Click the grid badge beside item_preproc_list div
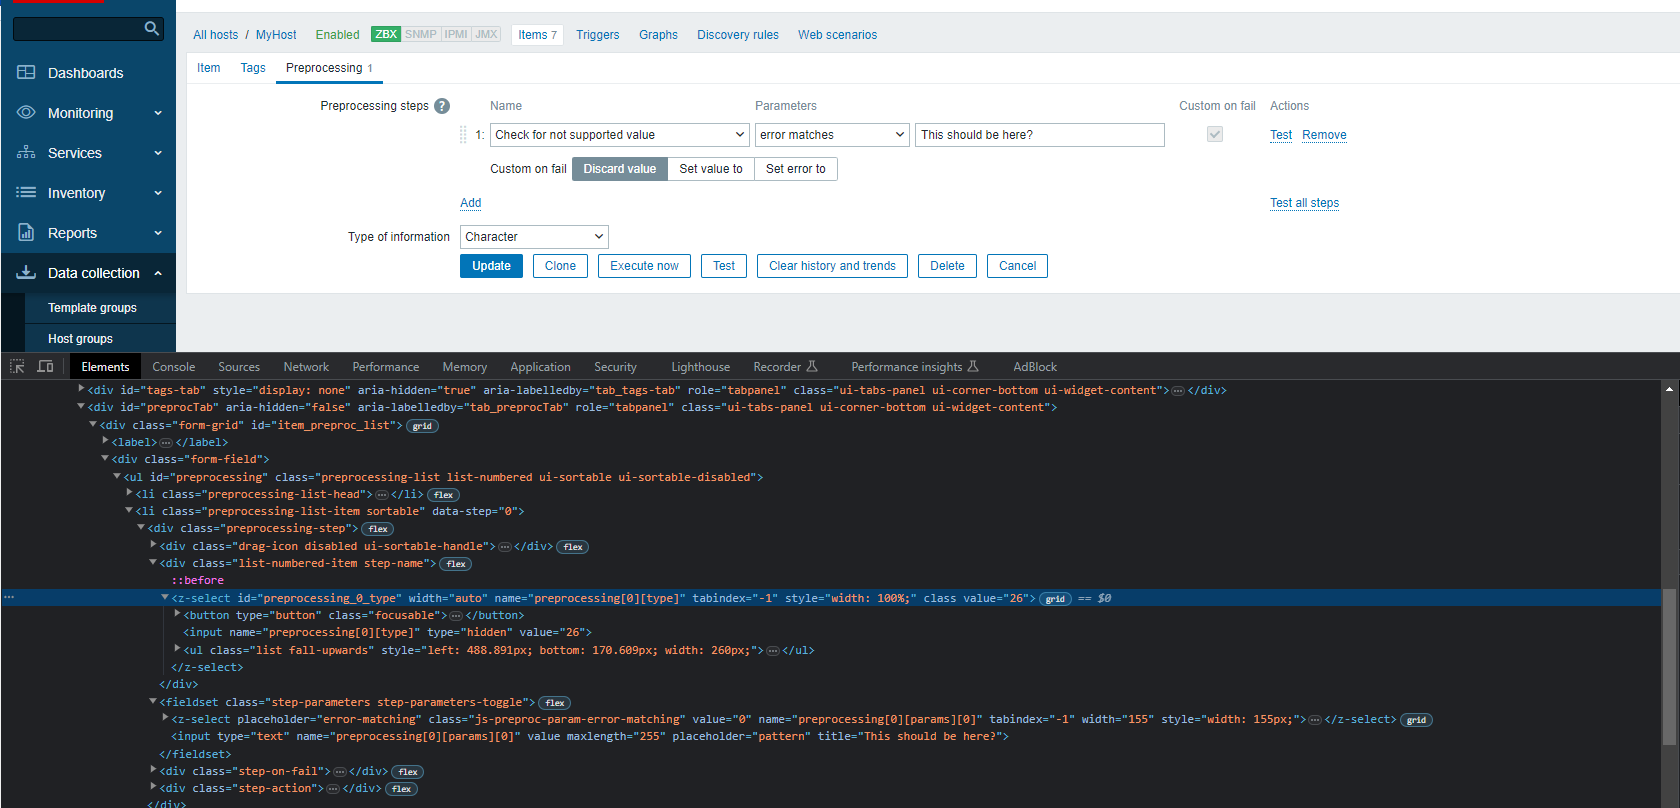This screenshot has width=1680, height=808. pos(422,426)
